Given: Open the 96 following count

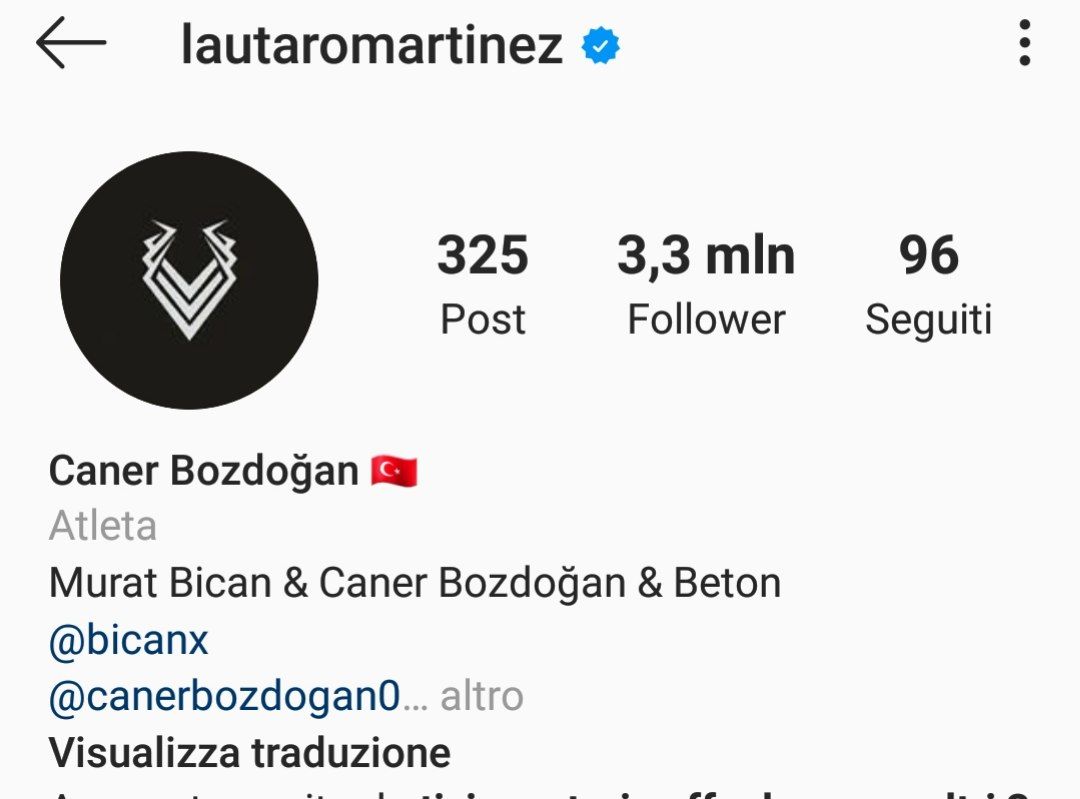Looking at the screenshot, I should [x=928, y=255].
